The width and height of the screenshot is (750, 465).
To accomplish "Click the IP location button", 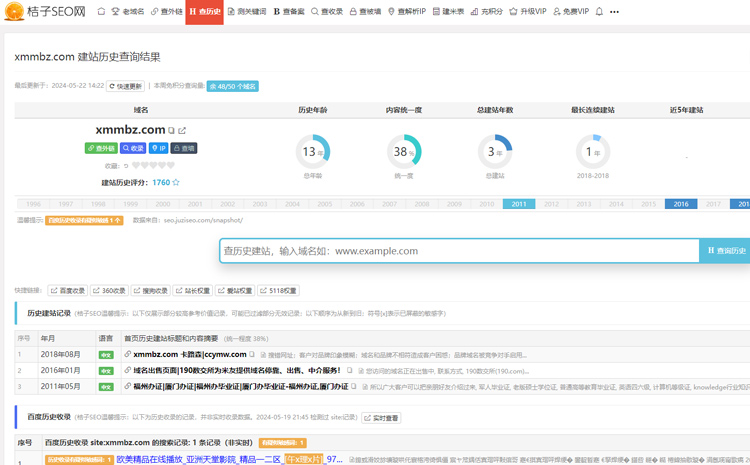I will pyautogui.click(x=158, y=148).
